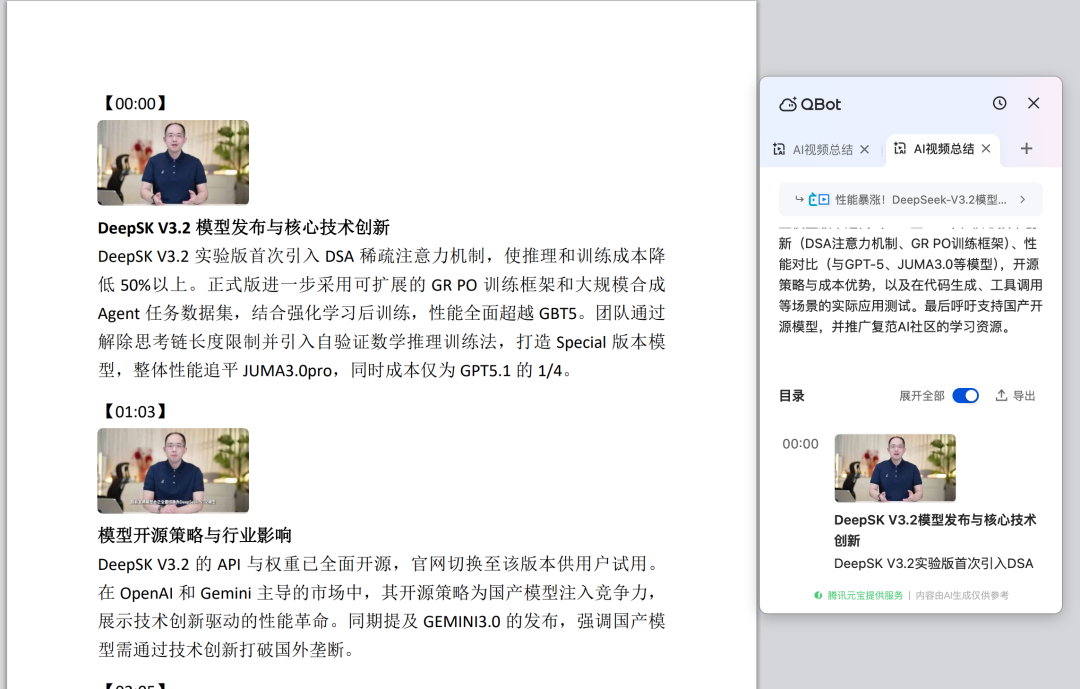1080x689 pixels.
Task: Toggle the 展开全部 switch off
Action: click(965, 395)
